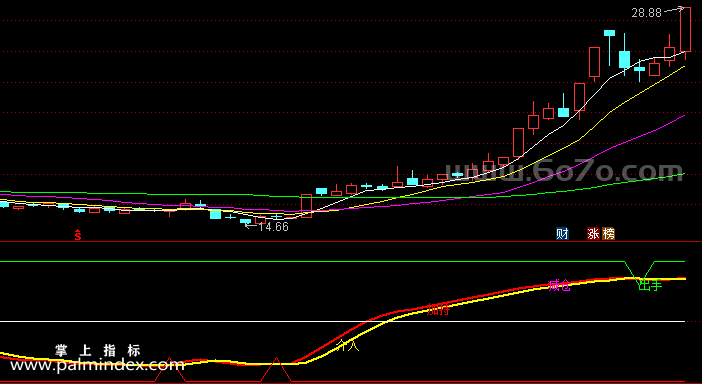Viewport: 702px width, 384px height.
Task: Select the 28.88 high price label
Action: (646, 13)
